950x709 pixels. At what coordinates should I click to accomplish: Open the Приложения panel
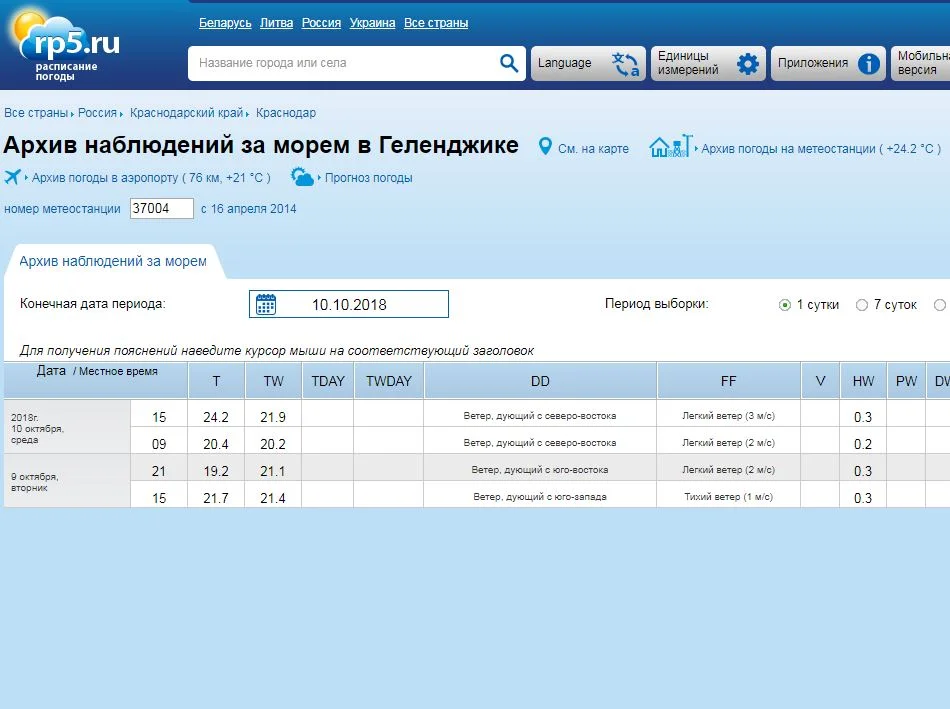830,63
